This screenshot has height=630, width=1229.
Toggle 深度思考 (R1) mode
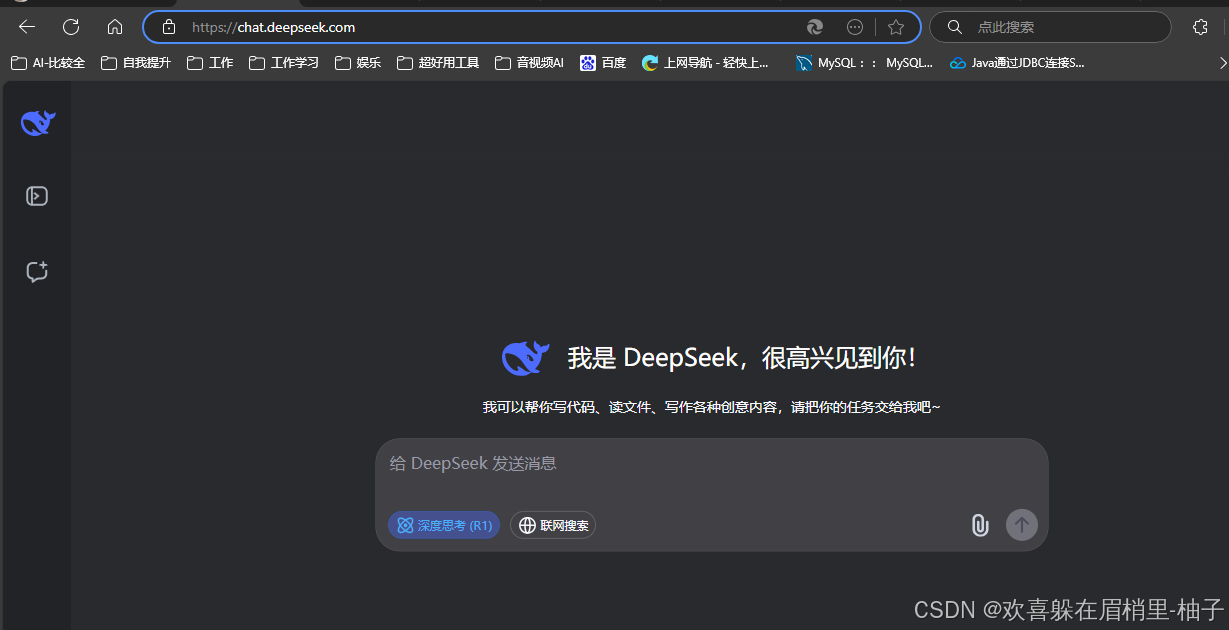pos(443,525)
